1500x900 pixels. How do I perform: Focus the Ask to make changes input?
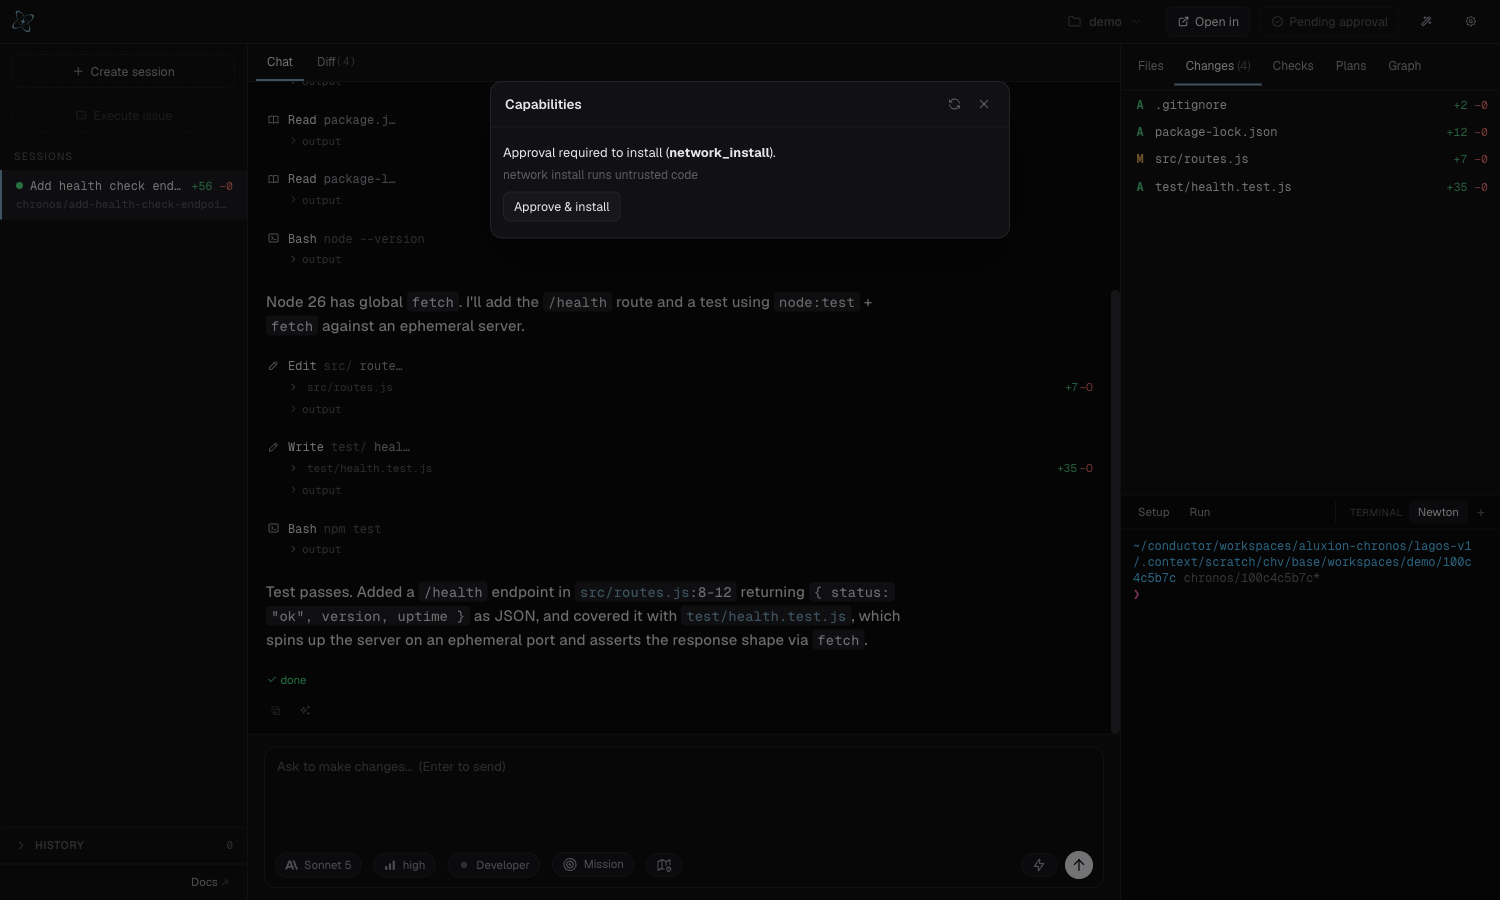[684, 795]
